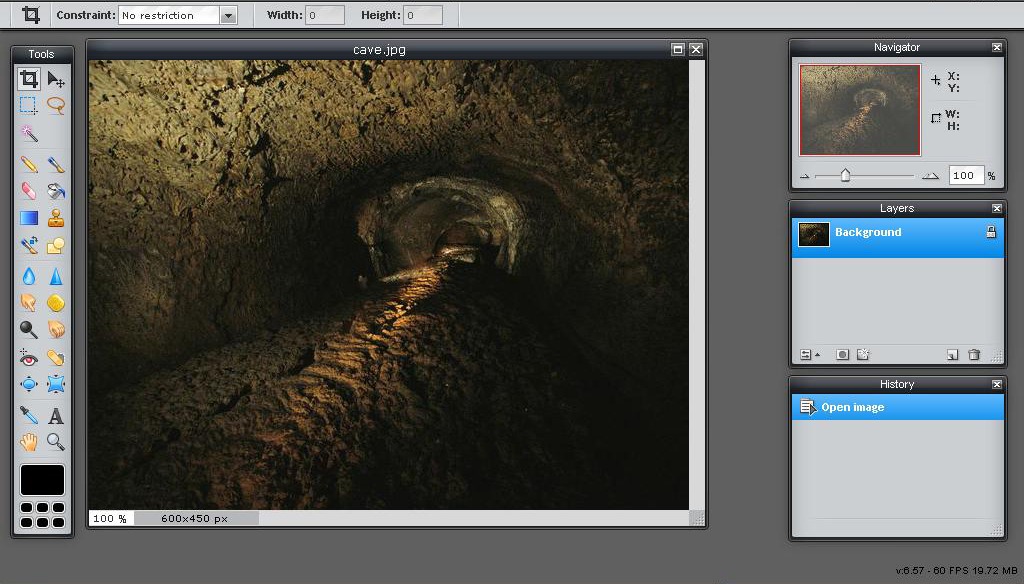Viewport: 1024px width, 584px height.
Task: Select the Type text tool
Action: coord(56,415)
